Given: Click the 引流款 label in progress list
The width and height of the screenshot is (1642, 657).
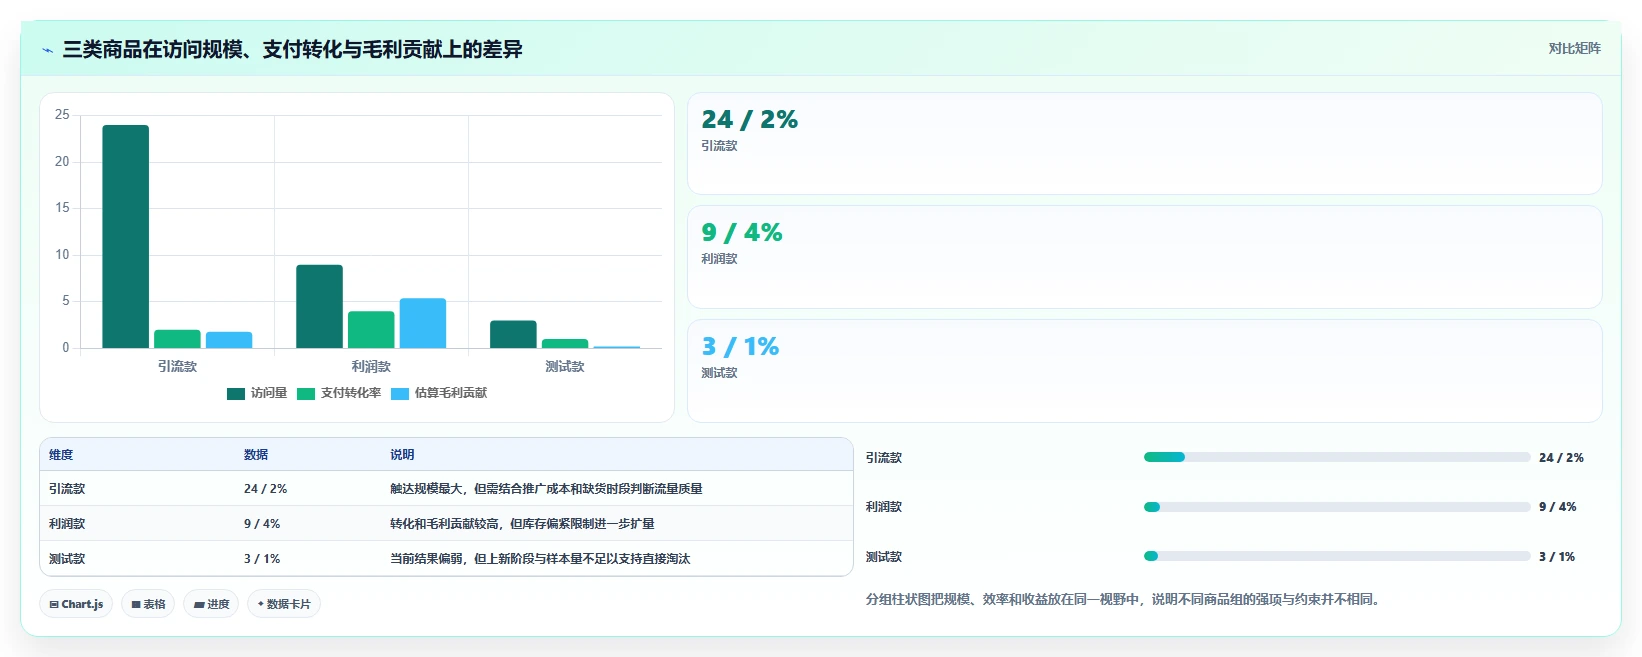Looking at the screenshot, I should point(884,458).
